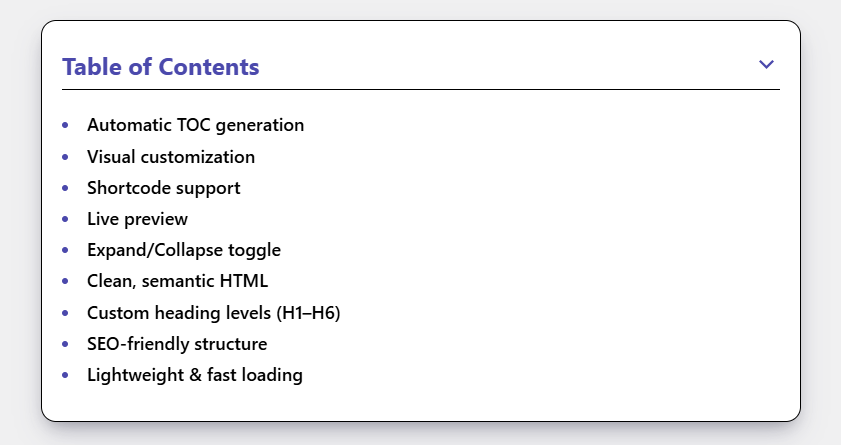841x445 pixels.
Task: Click the bullet beside Live preview
Action: (x=65, y=219)
